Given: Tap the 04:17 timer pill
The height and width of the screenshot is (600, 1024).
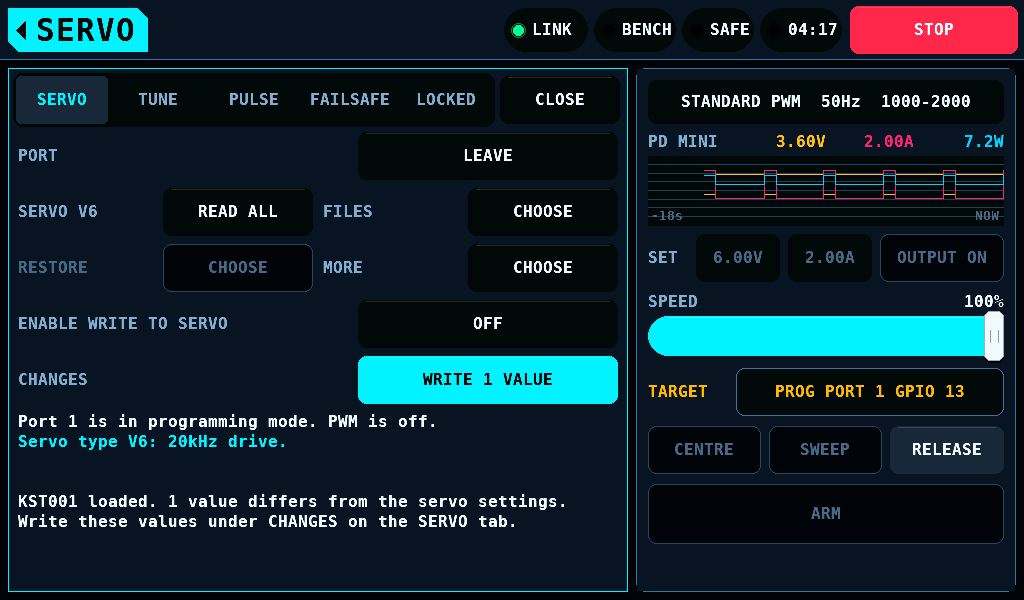Looking at the screenshot, I should tap(801, 30).
